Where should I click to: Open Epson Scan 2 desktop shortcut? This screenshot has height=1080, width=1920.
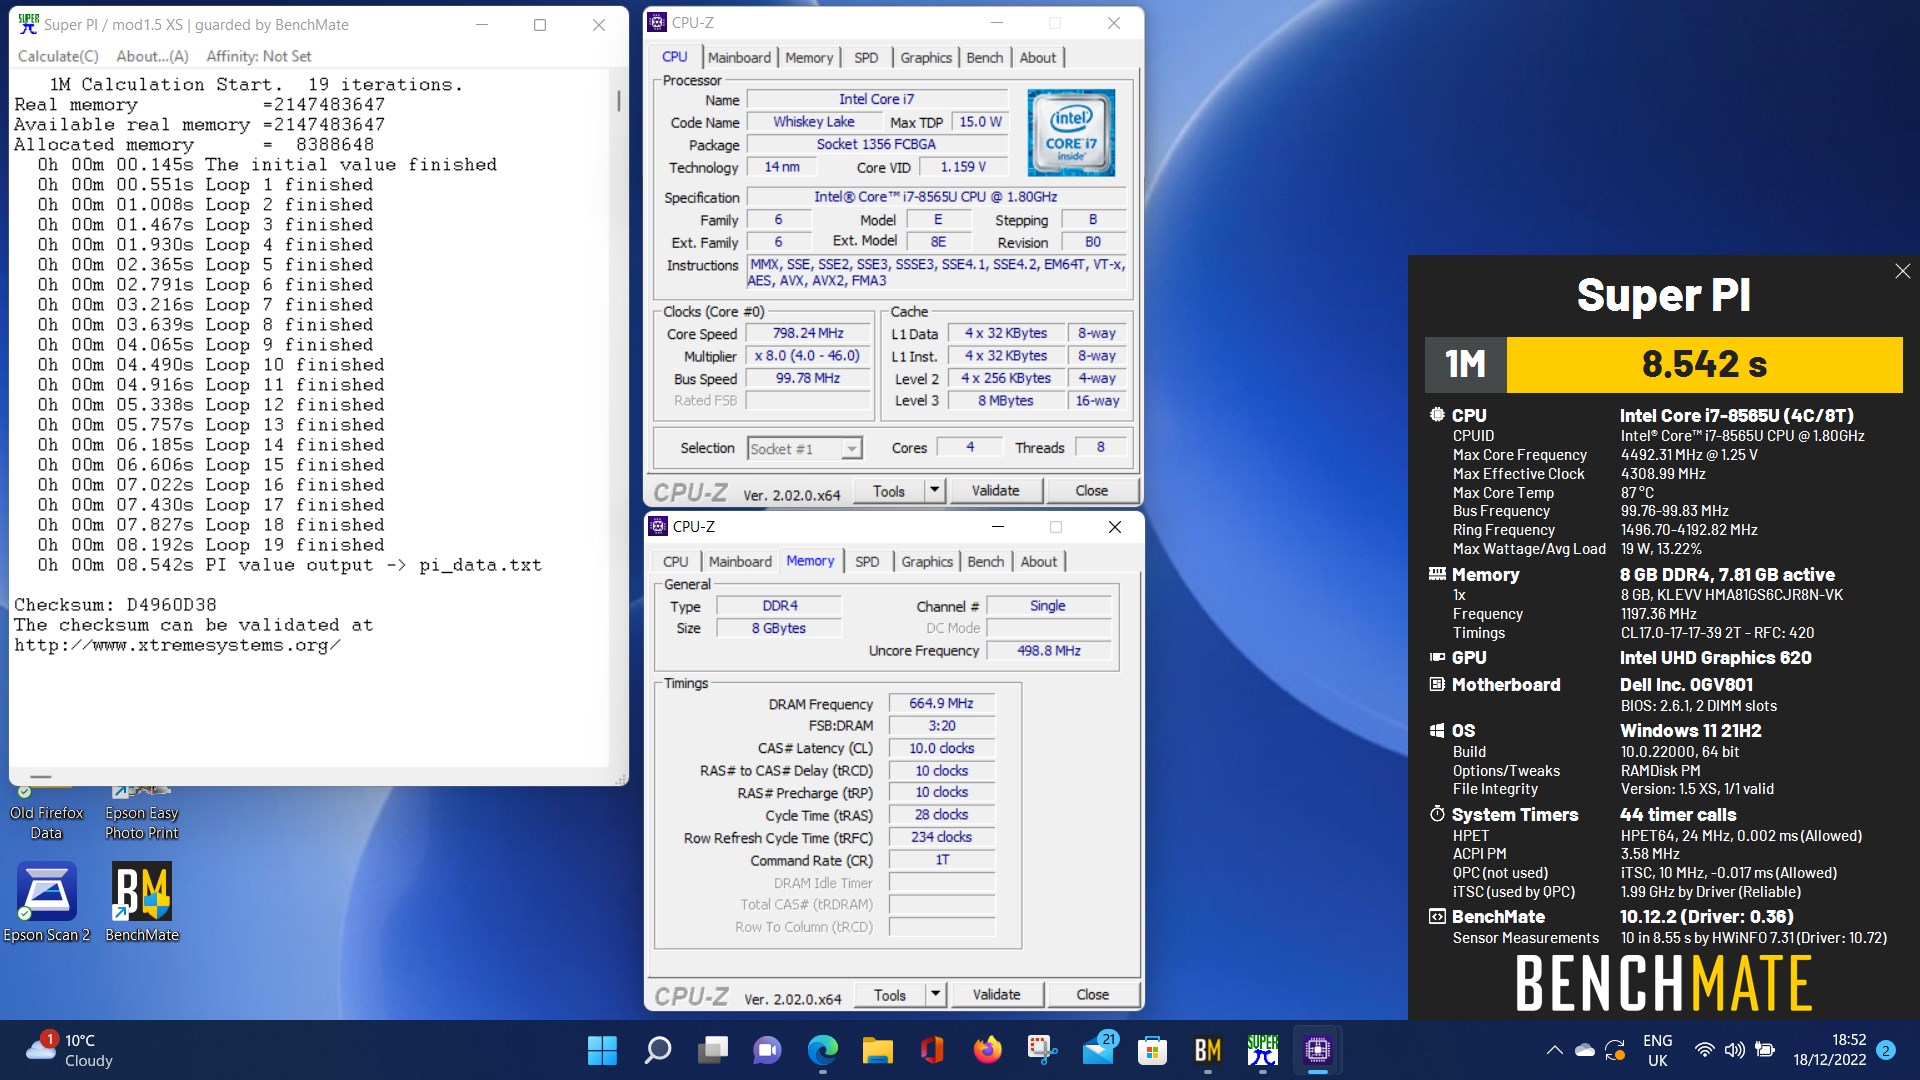tap(46, 903)
